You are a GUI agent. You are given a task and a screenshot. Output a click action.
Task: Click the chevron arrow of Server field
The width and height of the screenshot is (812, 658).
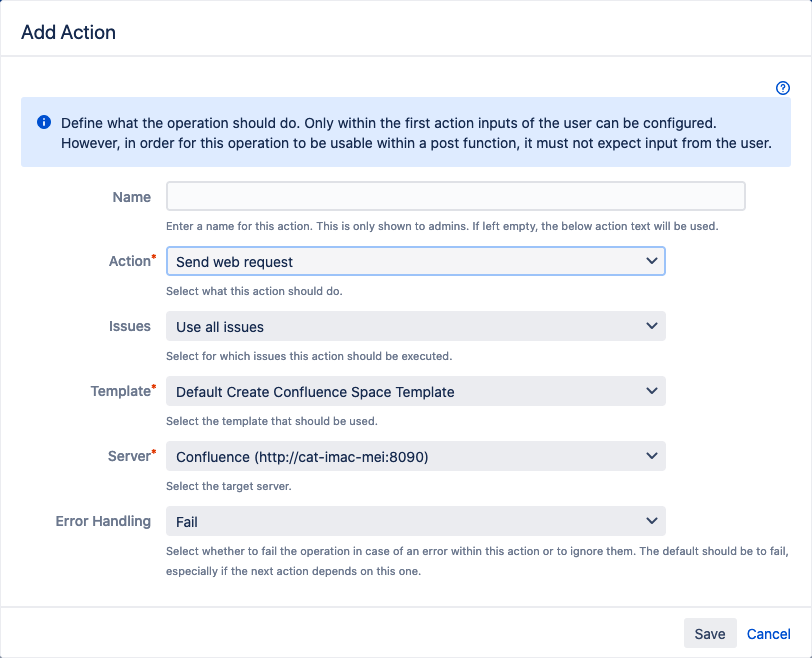click(652, 456)
